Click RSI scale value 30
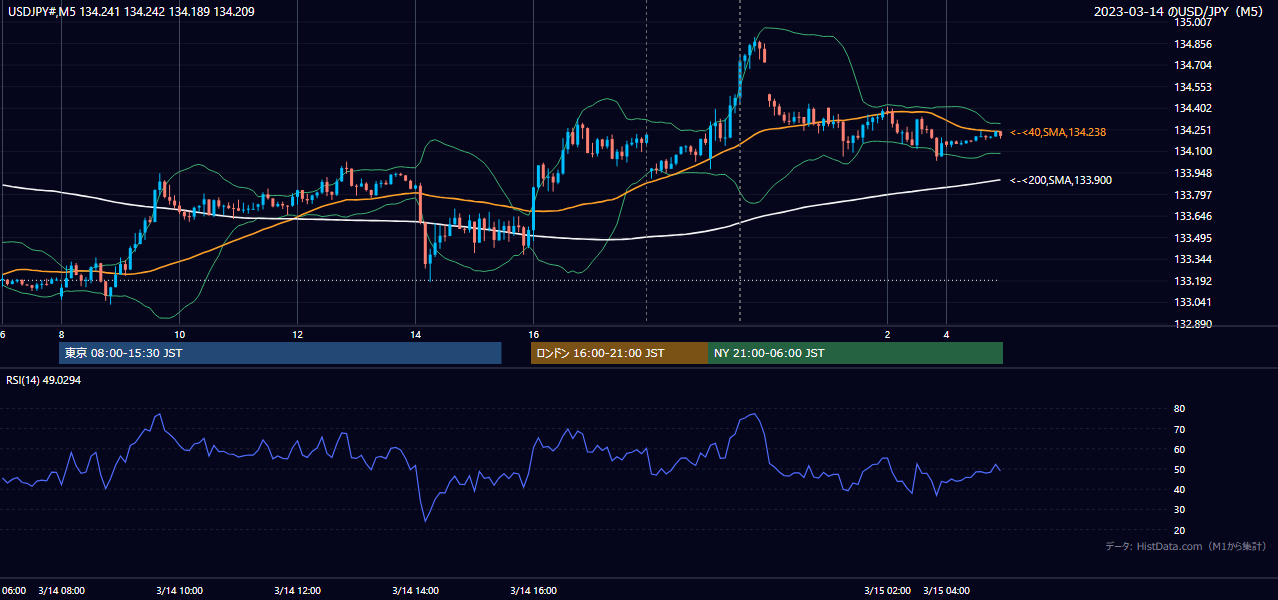The image size is (1278, 600). (x=1180, y=509)
